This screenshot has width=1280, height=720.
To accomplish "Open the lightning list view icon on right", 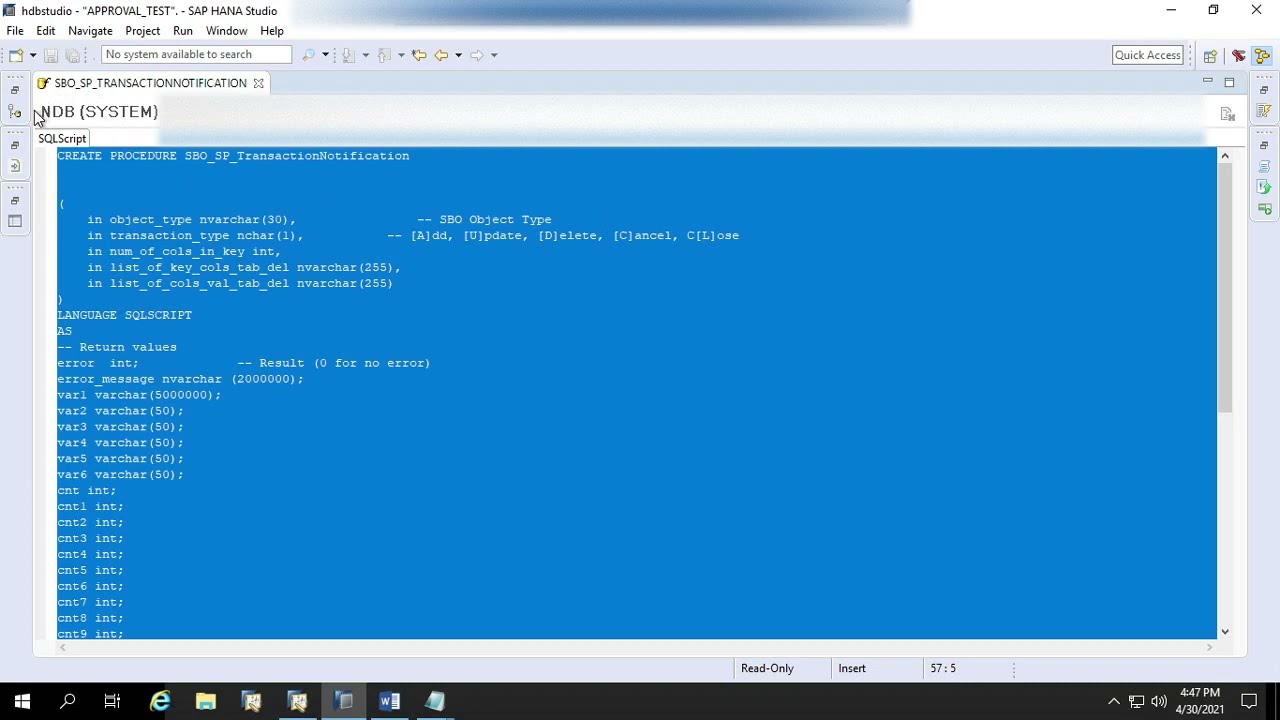I will (1264, 111).
